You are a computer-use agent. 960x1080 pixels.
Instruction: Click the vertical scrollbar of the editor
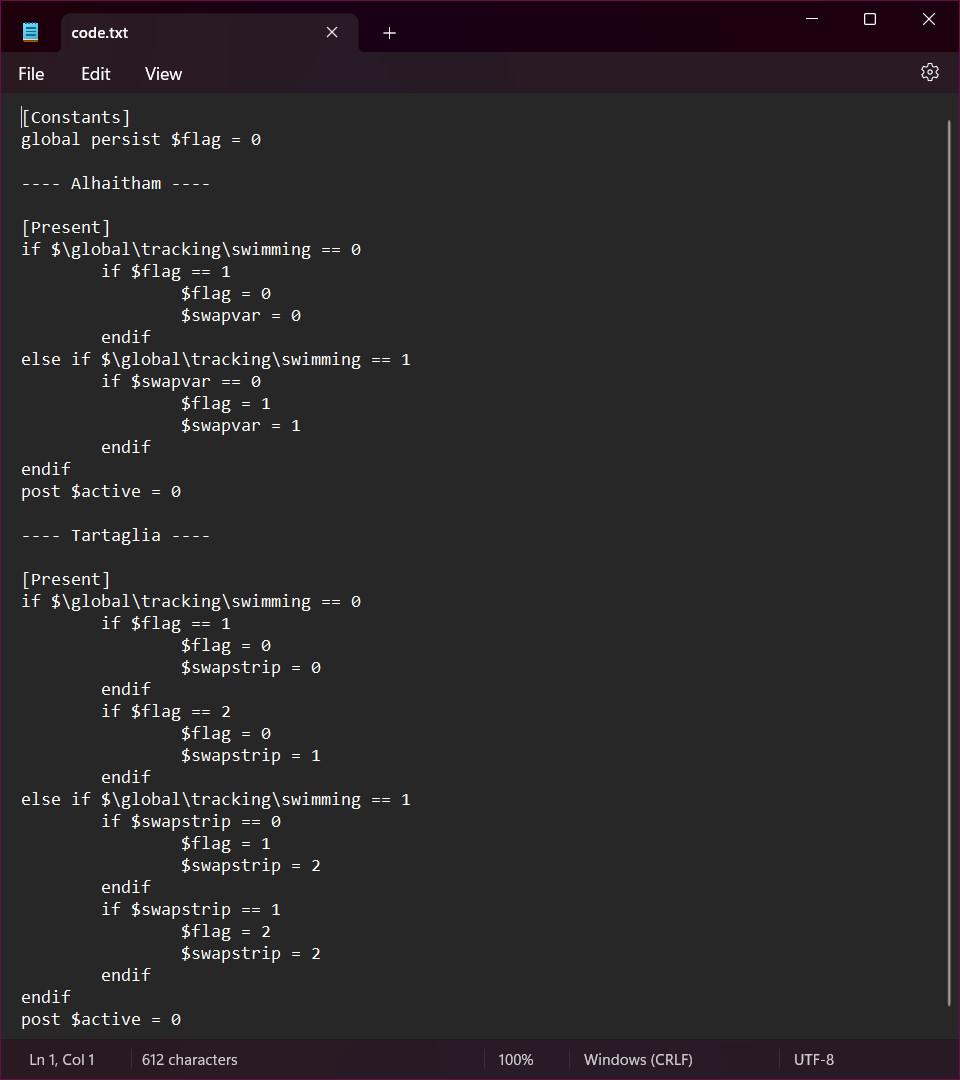click(x=948, y=560)
